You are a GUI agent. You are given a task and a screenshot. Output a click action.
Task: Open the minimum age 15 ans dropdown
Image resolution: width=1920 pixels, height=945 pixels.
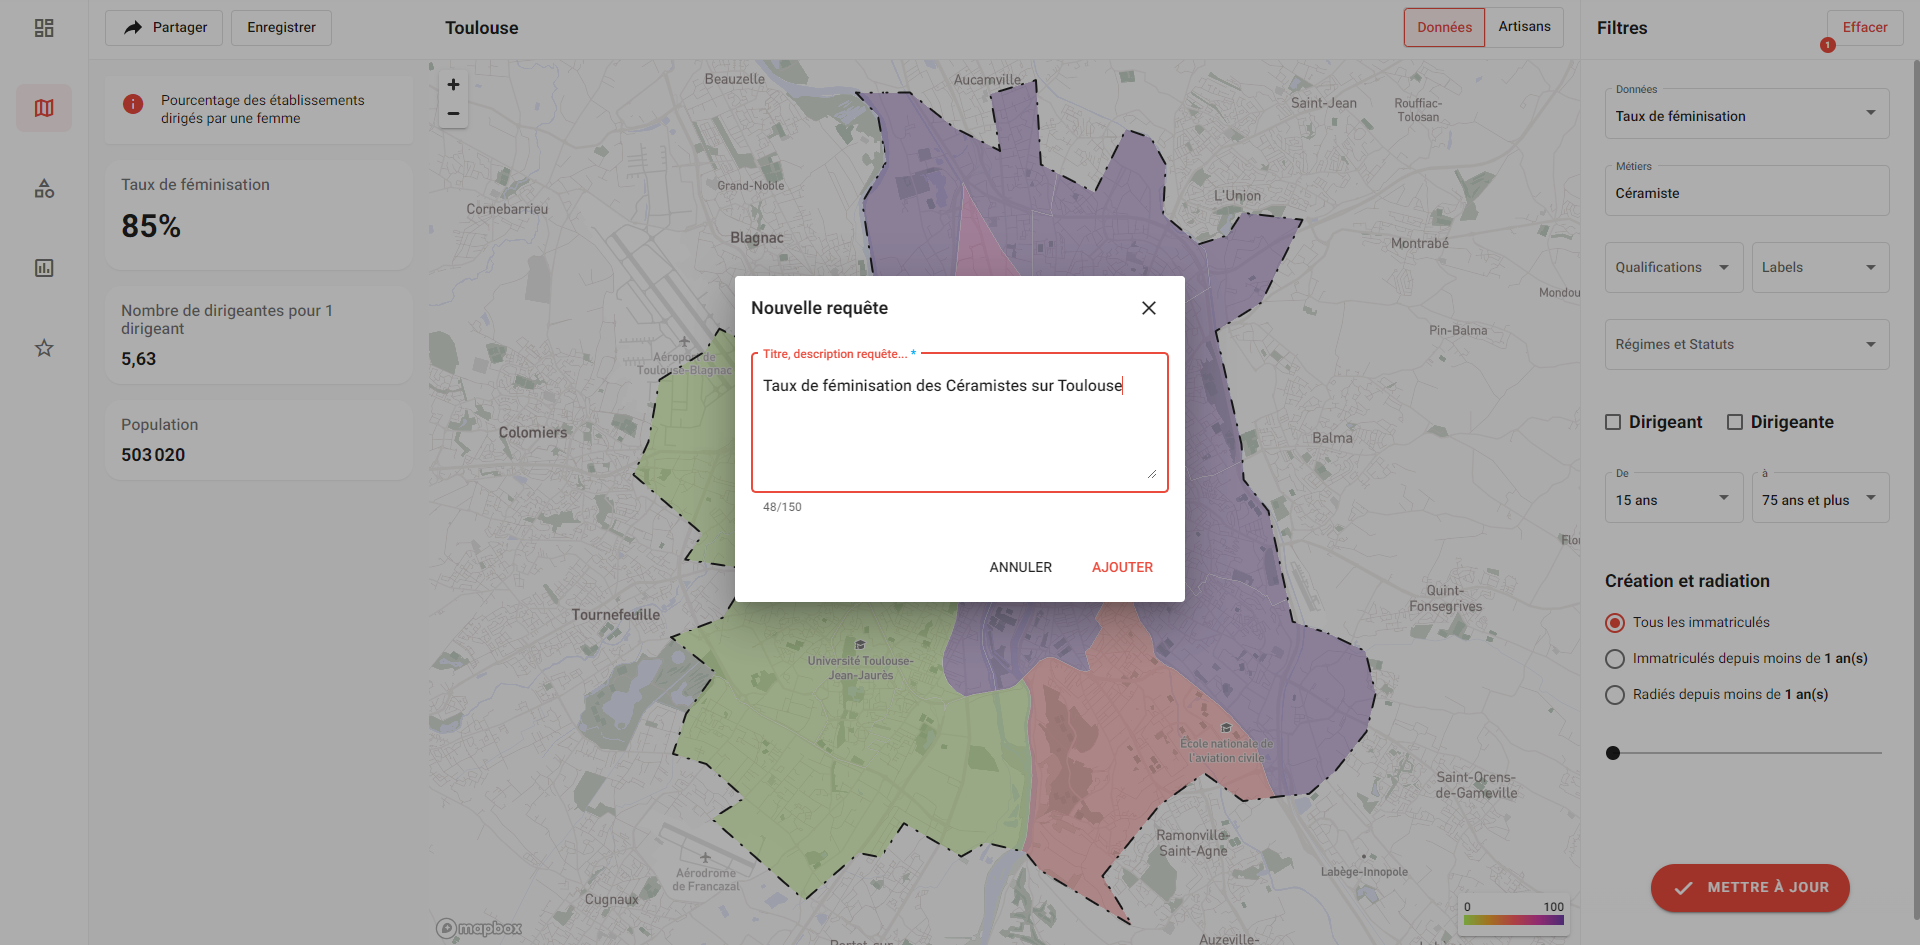[x=1674, y=498]
